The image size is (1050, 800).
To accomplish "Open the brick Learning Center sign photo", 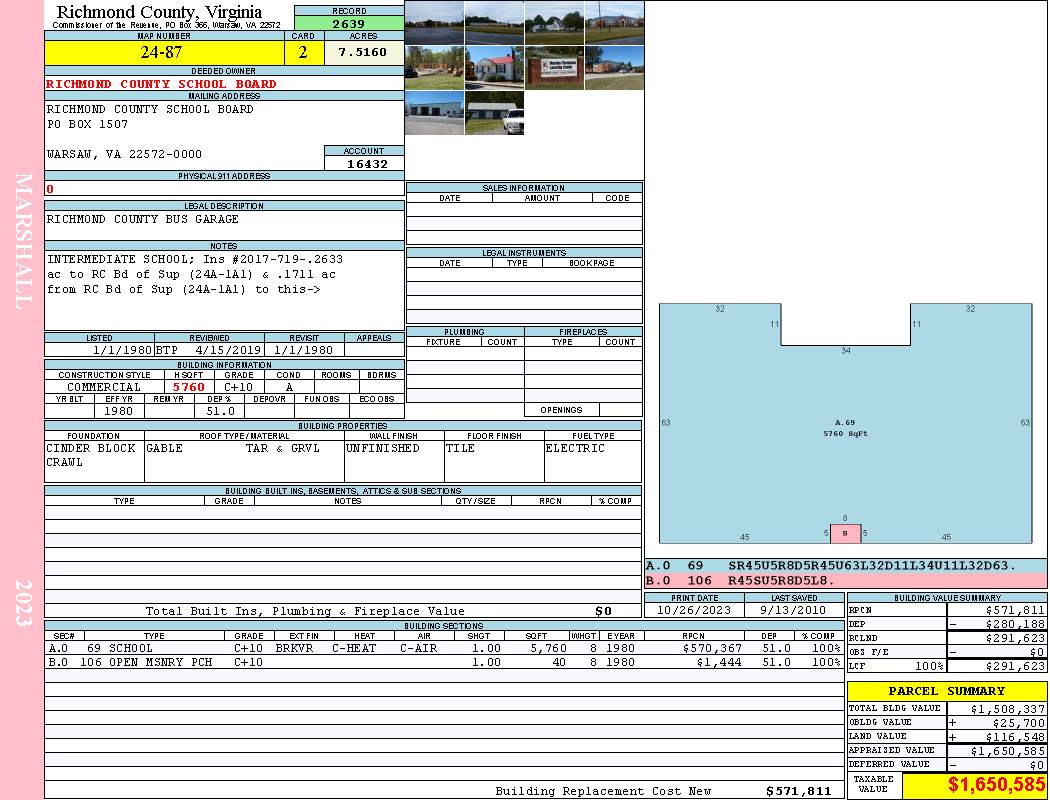I will [554, 68].
